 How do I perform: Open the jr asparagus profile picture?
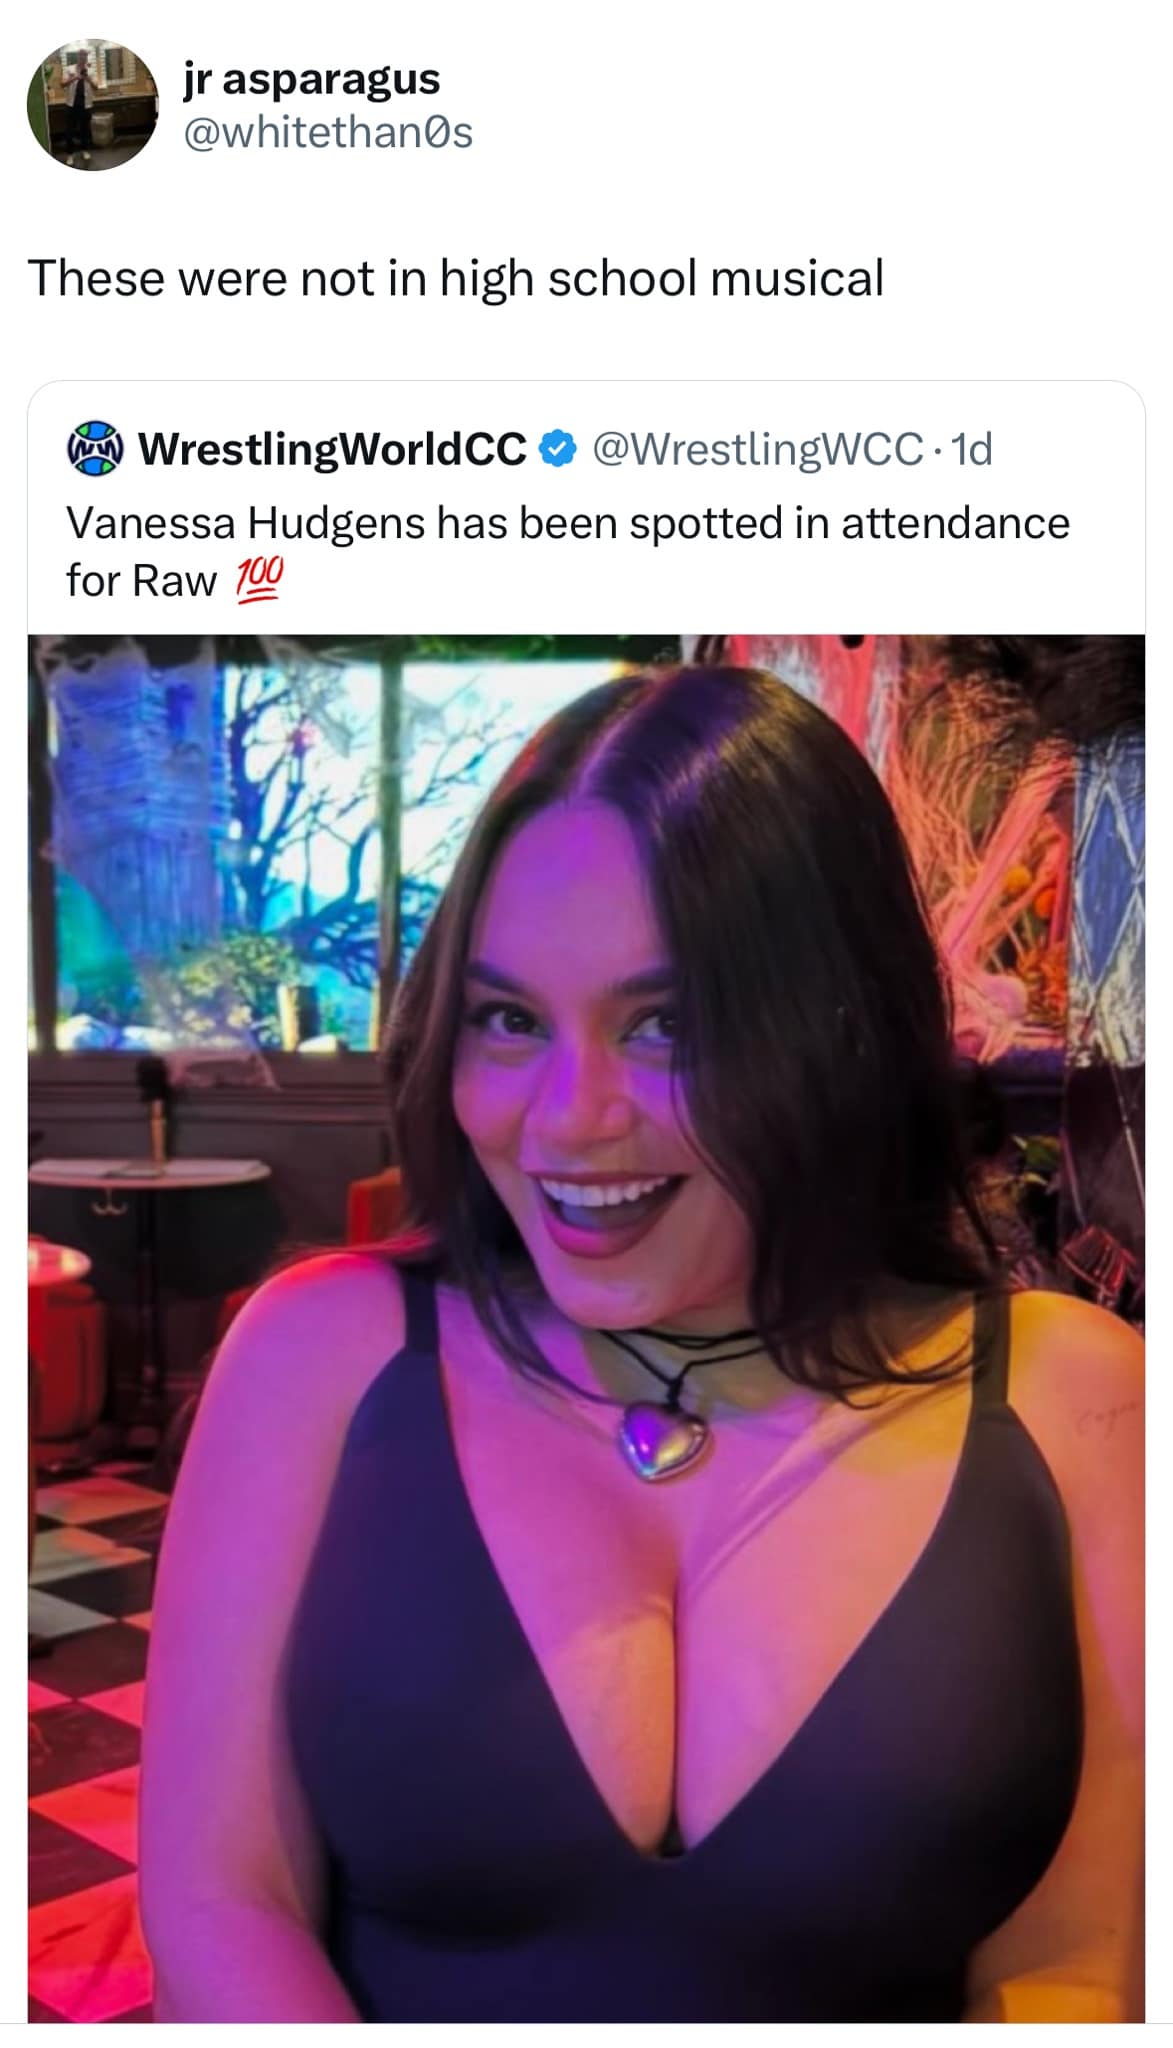[x=92, y=105]
